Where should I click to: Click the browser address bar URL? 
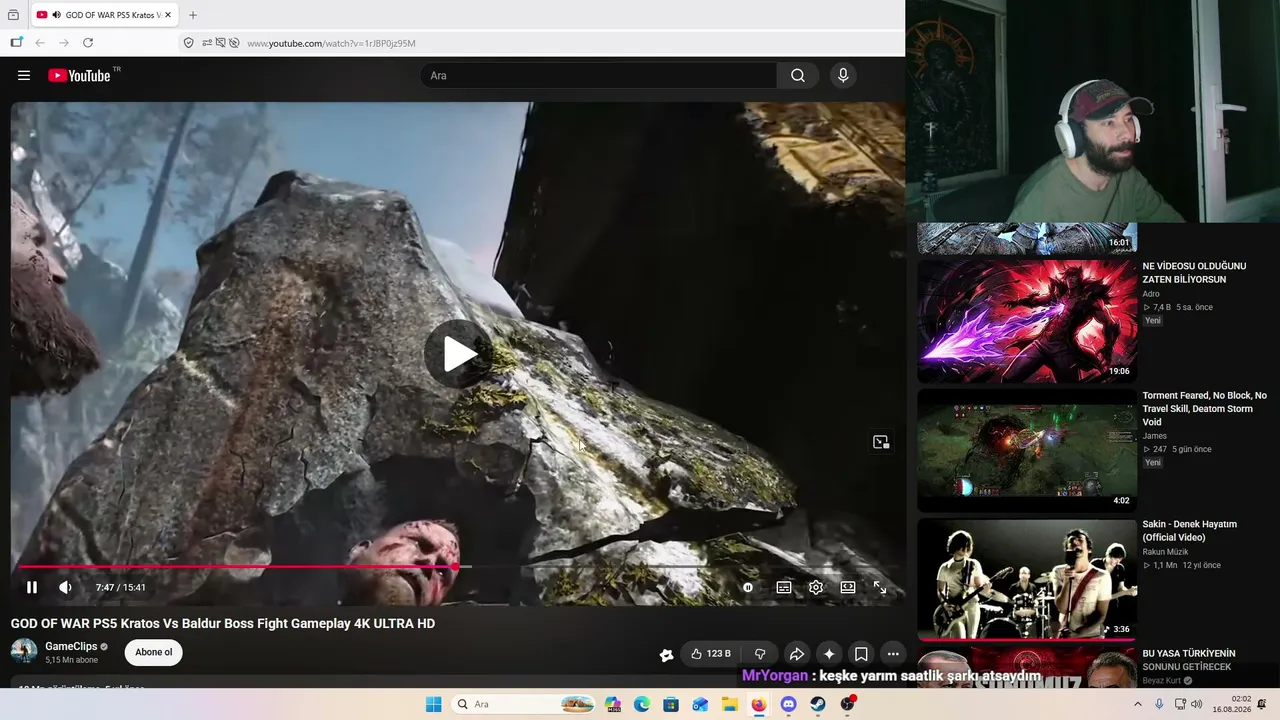point(331,43)
